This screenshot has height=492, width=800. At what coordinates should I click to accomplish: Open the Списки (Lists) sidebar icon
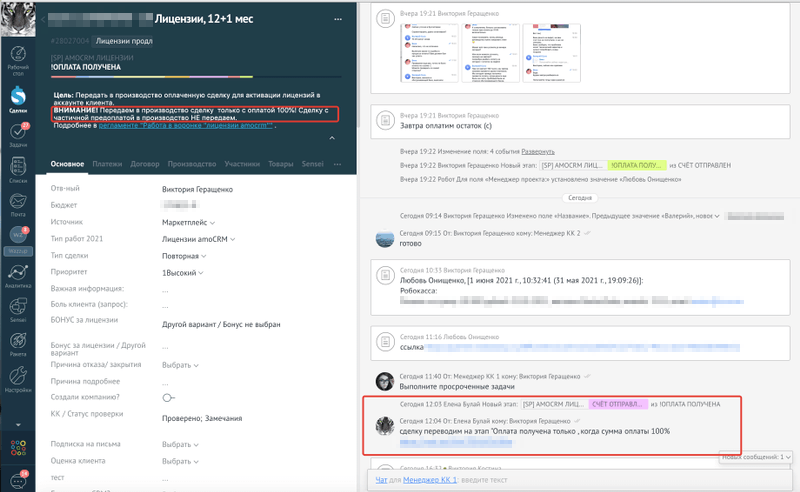(17, 170)
